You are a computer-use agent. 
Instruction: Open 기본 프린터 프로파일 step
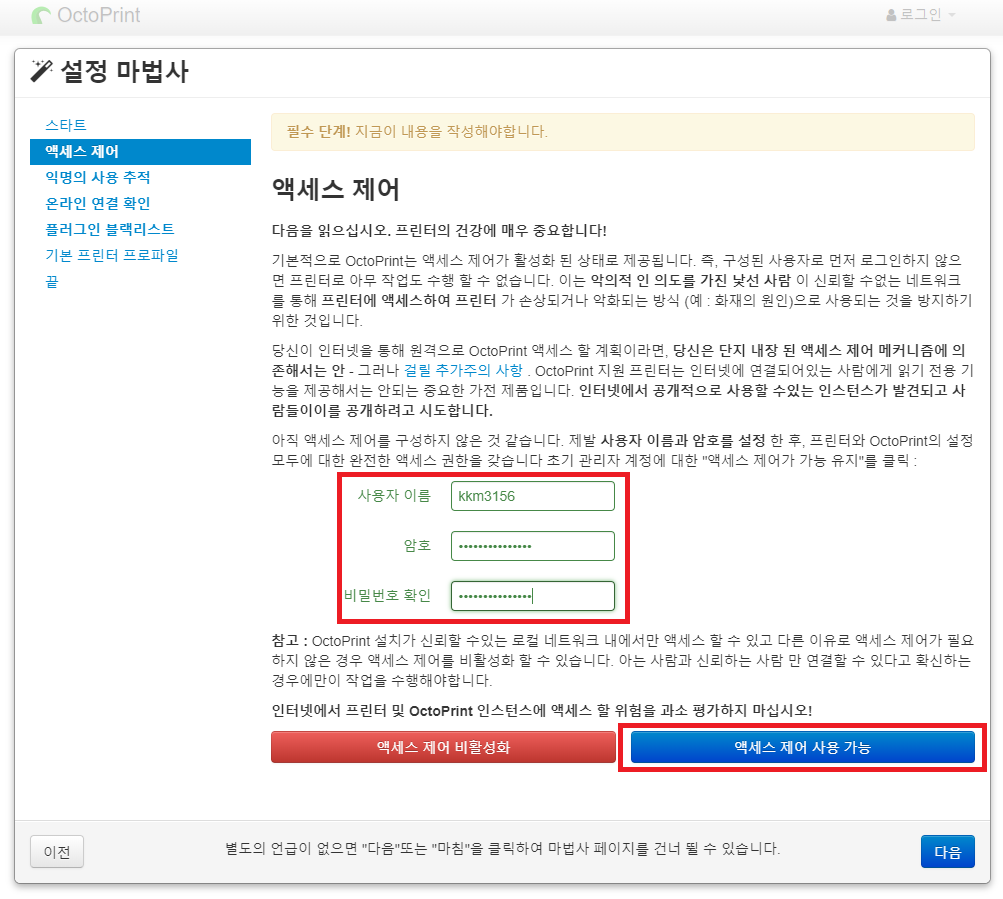click(x=112, y=255)
